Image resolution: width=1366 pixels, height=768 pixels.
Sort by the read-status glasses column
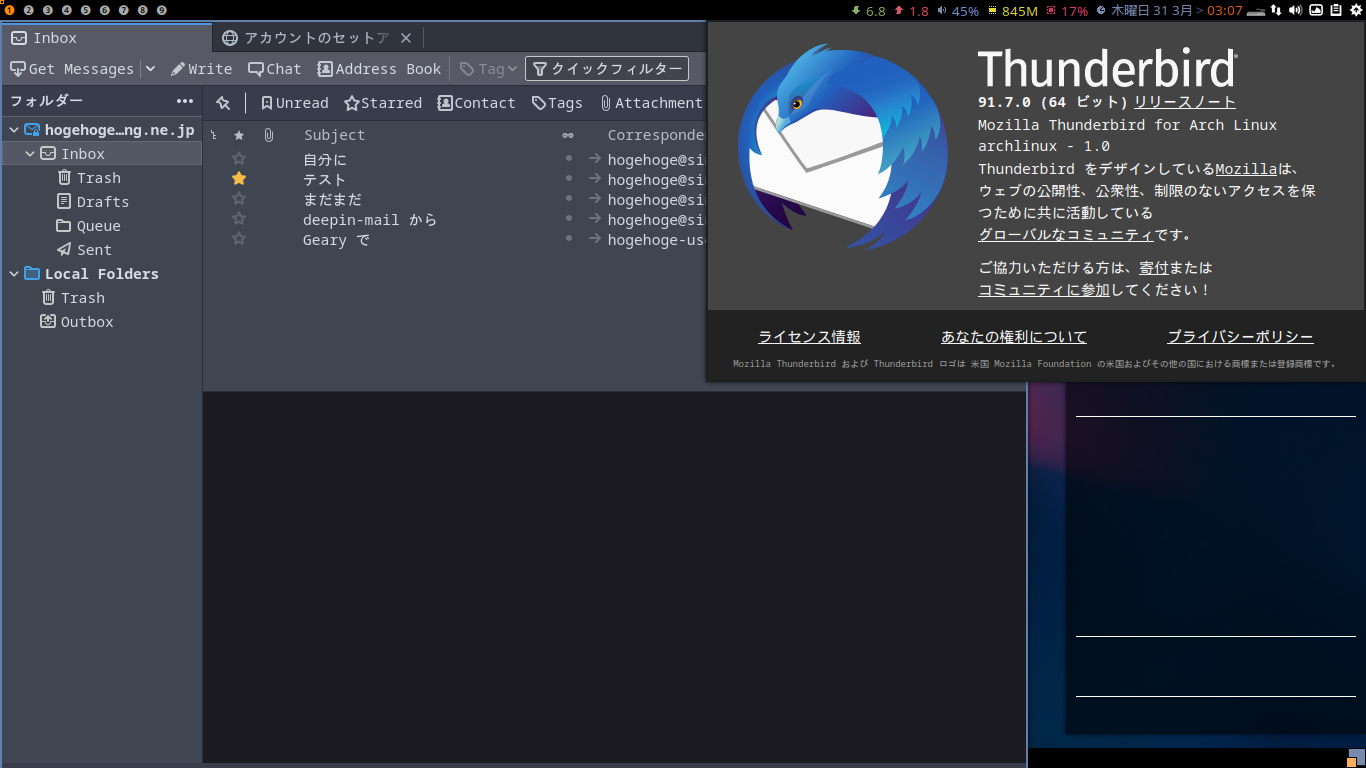(568, 135)
